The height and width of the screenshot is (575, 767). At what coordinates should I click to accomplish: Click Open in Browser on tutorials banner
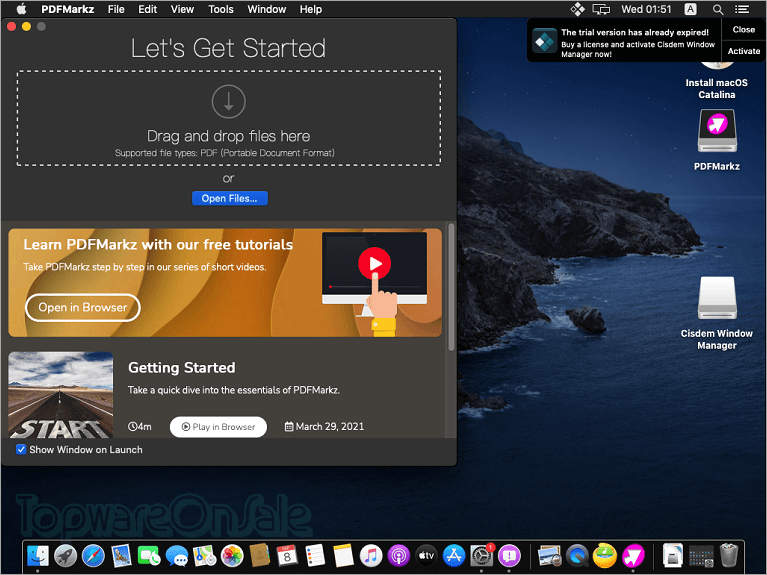coord(83,307)
